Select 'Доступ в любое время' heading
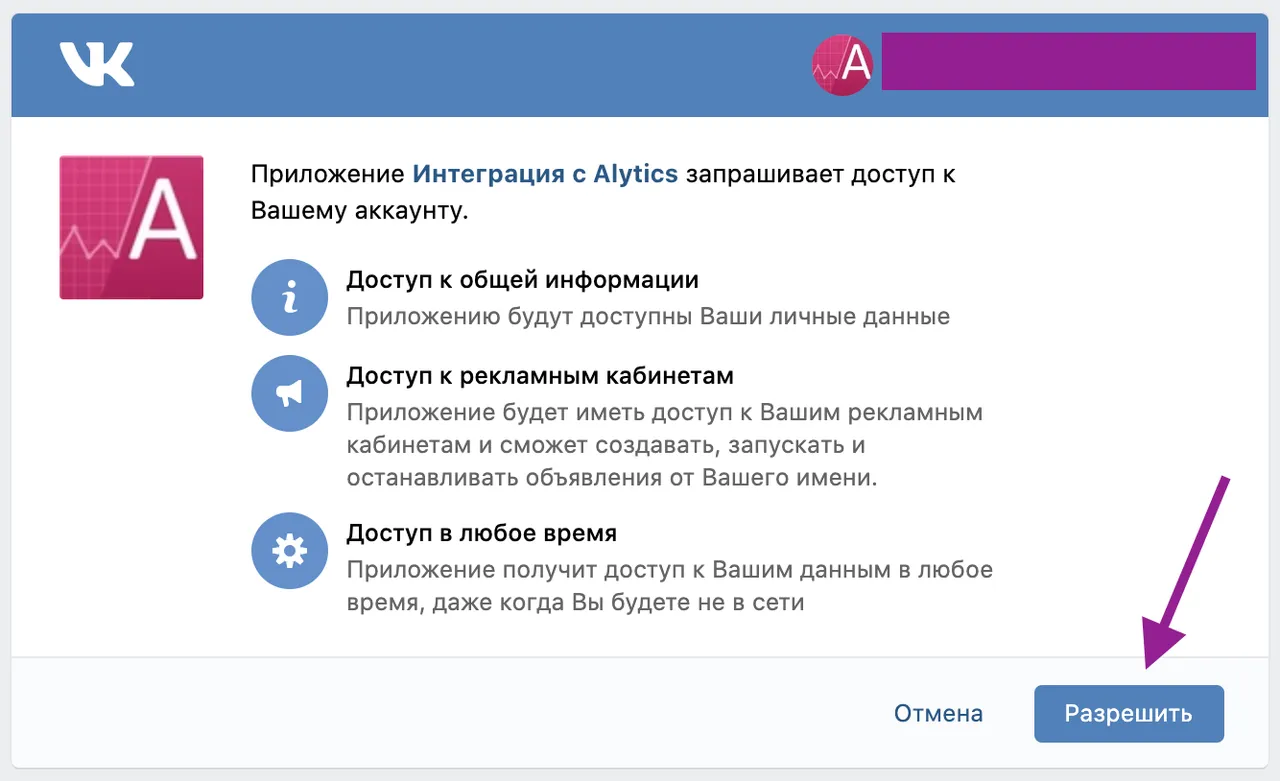 pos(481,532)
